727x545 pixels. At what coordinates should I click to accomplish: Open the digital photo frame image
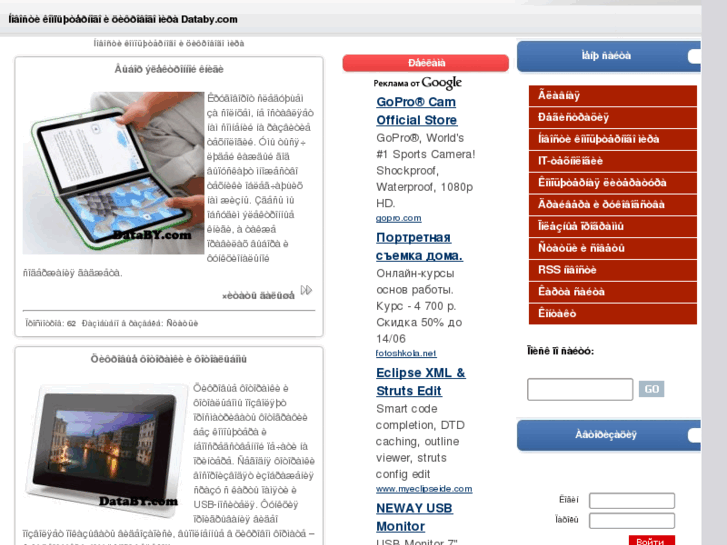[108, 449]
